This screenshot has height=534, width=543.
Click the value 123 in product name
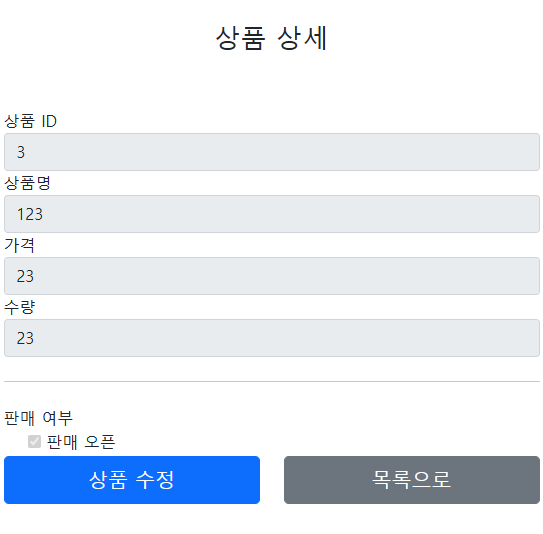click(x=30, y=214)
